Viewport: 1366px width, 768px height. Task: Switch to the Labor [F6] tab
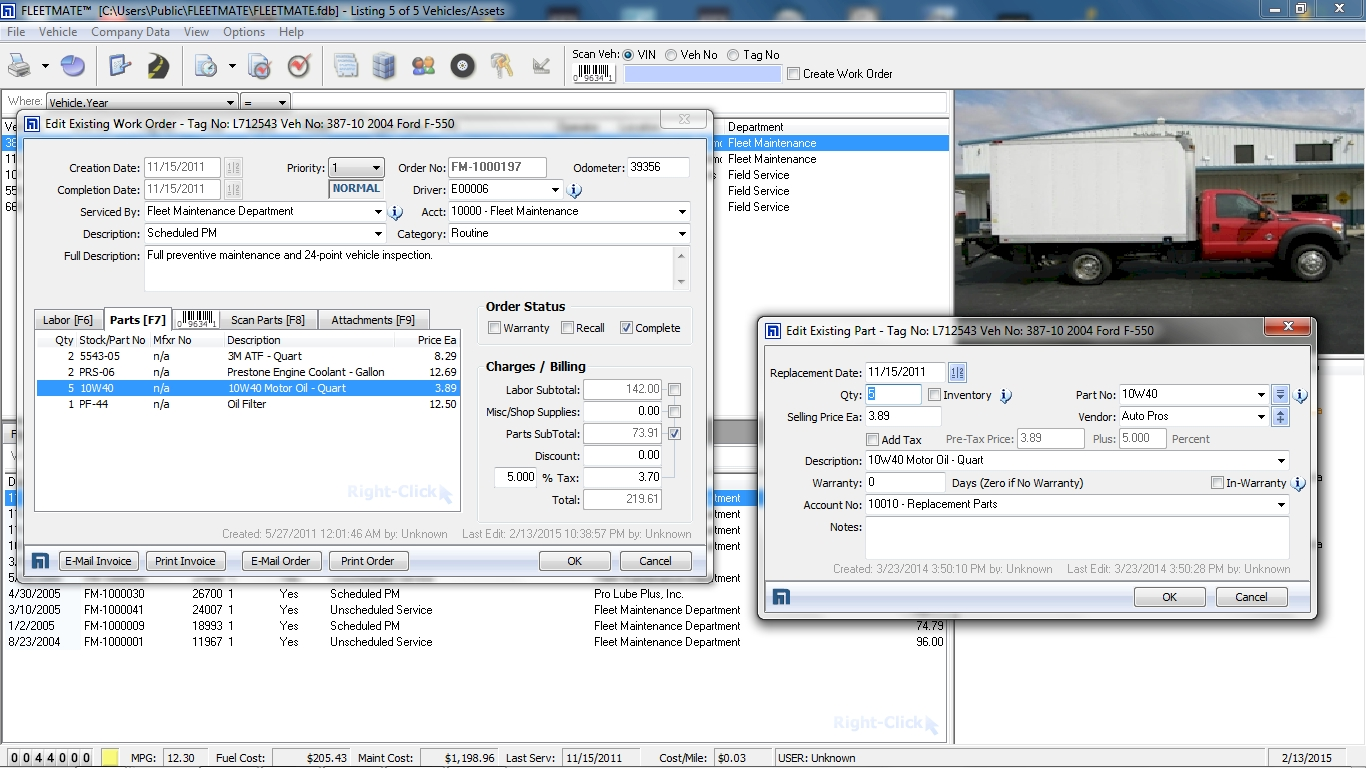click(x=68, y=319)
